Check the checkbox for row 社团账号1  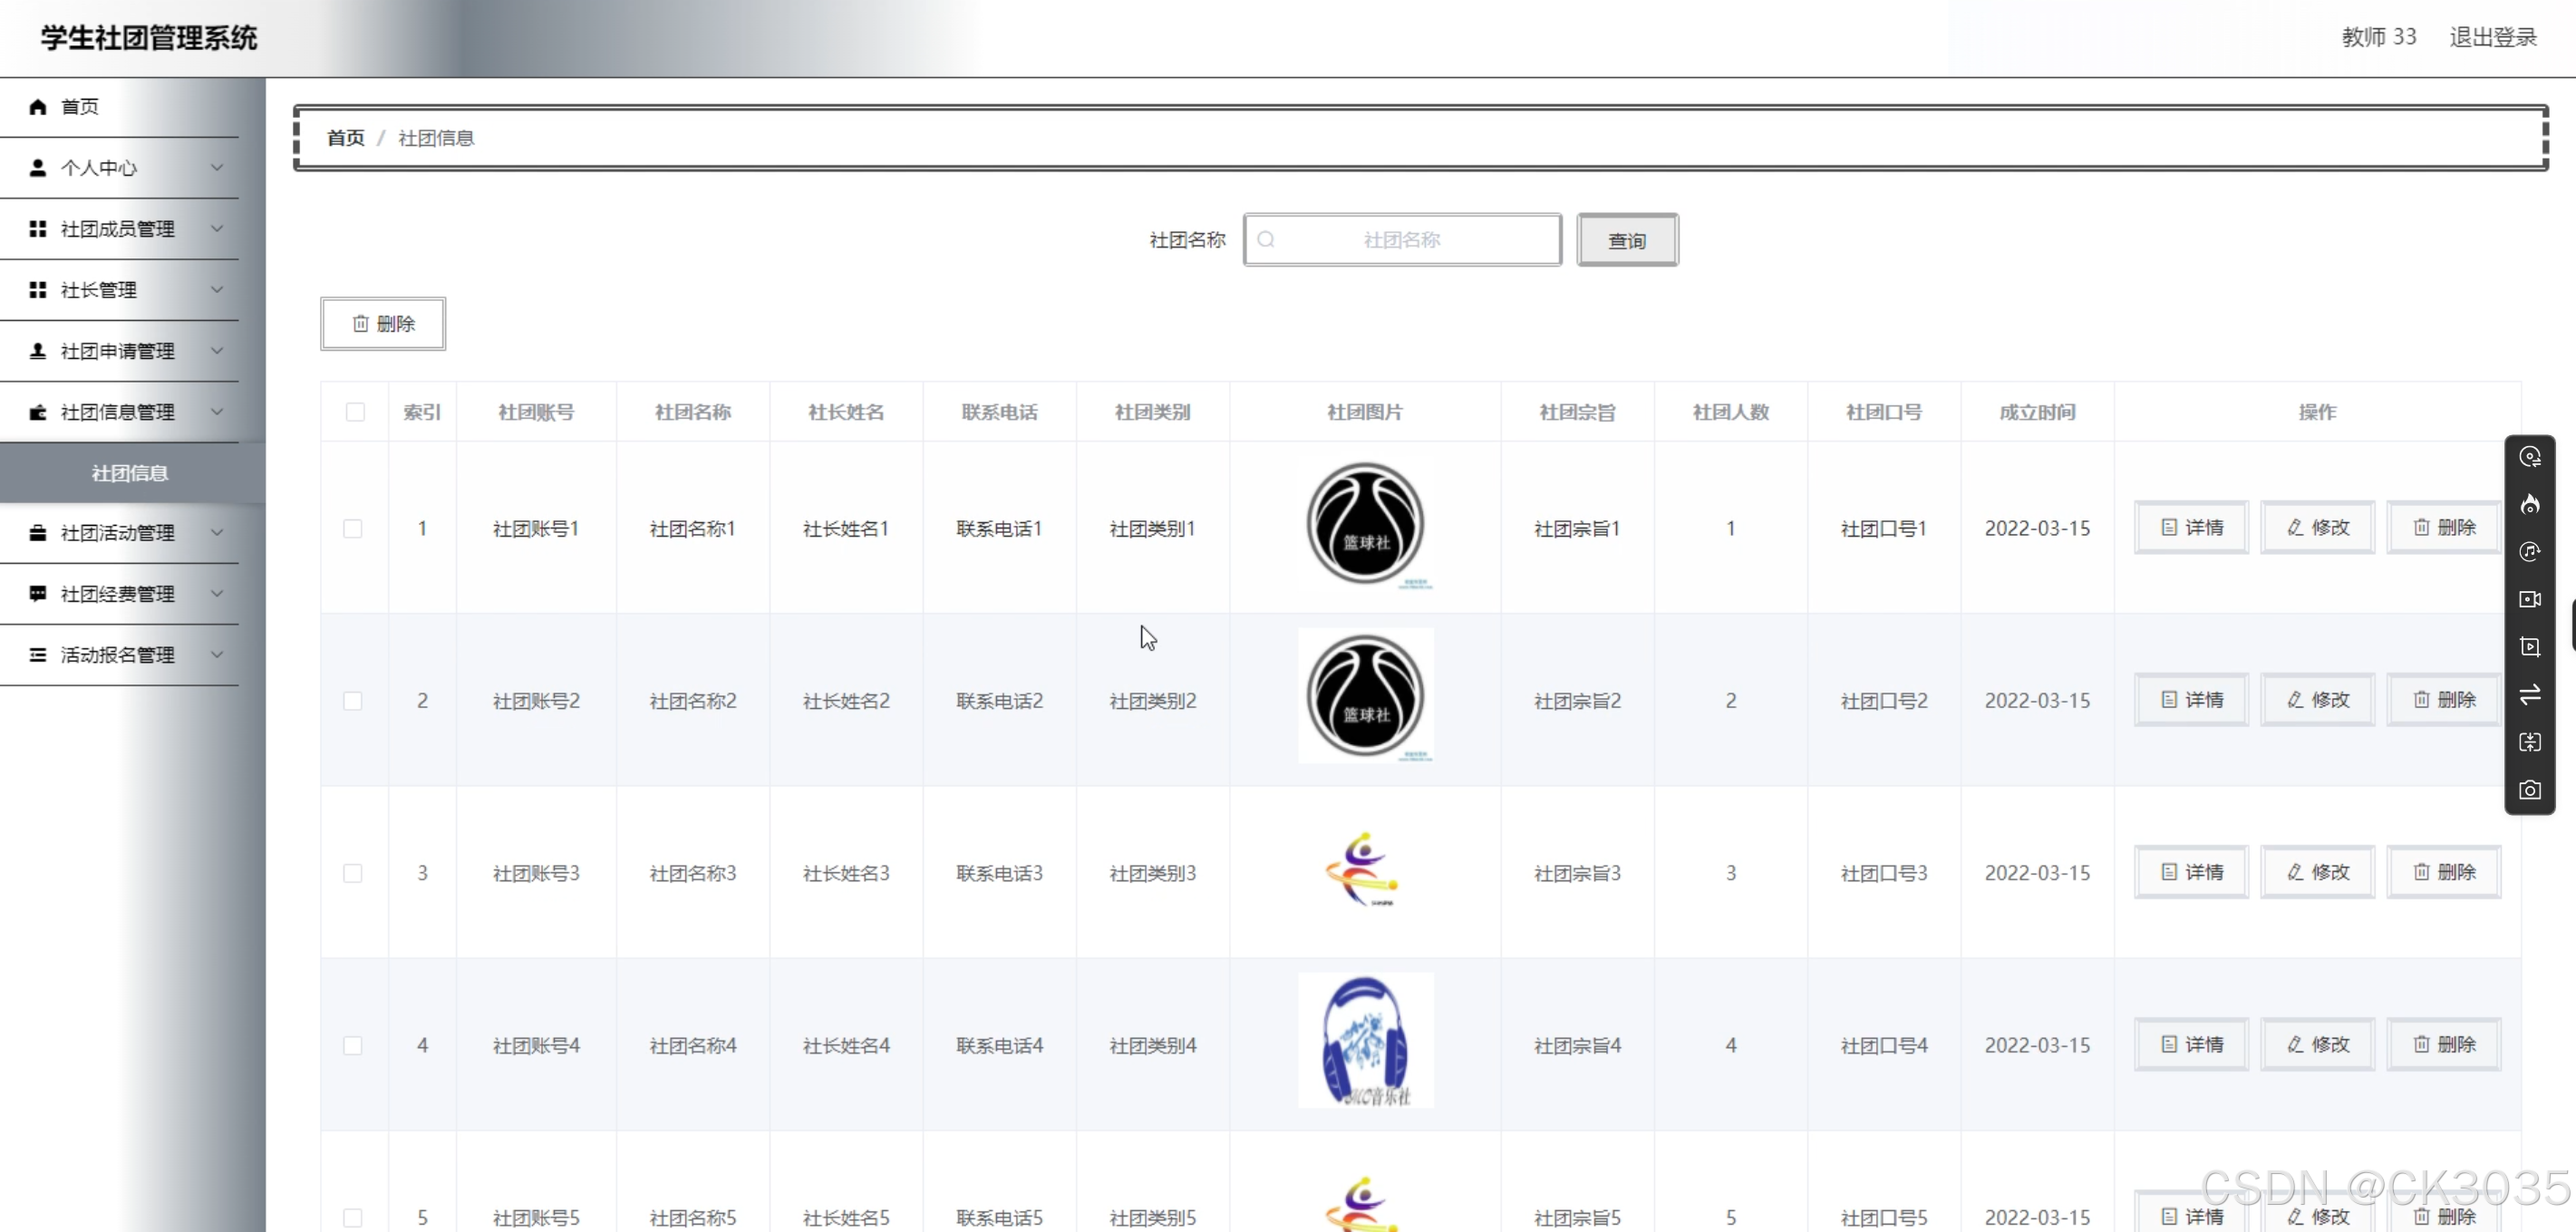click(x=353, y=528)
